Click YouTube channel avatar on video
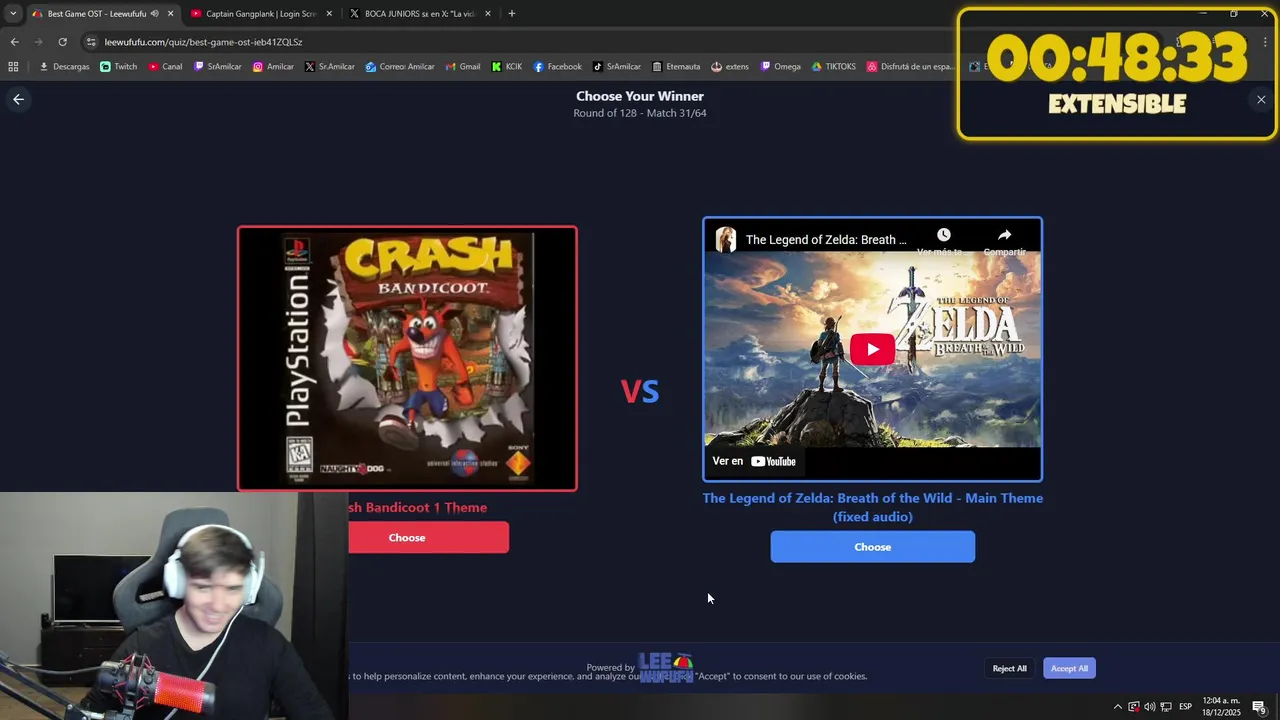Viewport: 1280px width, 720px height. tap(726, 240)
